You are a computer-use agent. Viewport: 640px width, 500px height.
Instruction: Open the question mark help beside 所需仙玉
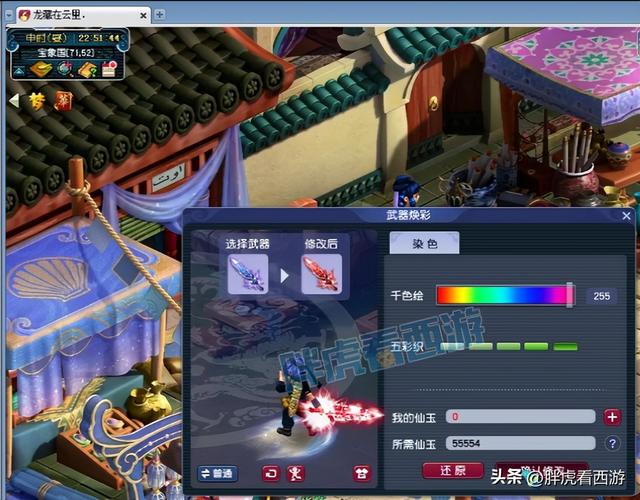click(x=612, y=444)
